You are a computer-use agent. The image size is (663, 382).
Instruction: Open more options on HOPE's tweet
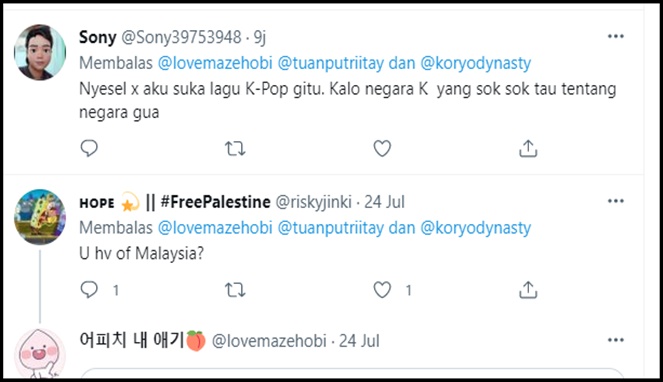click(x=616, y=201)
